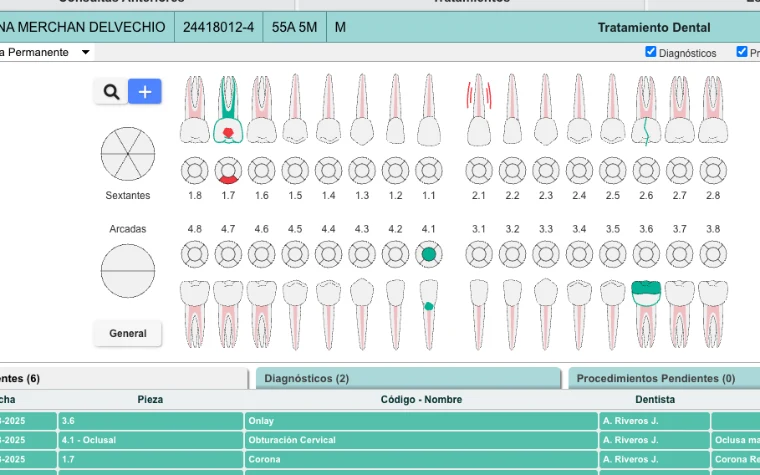The height and width of the screenshot is (475, 760).
Task: Uncheck the Diagnósticos checkbox
Action: tap(651, 51)
